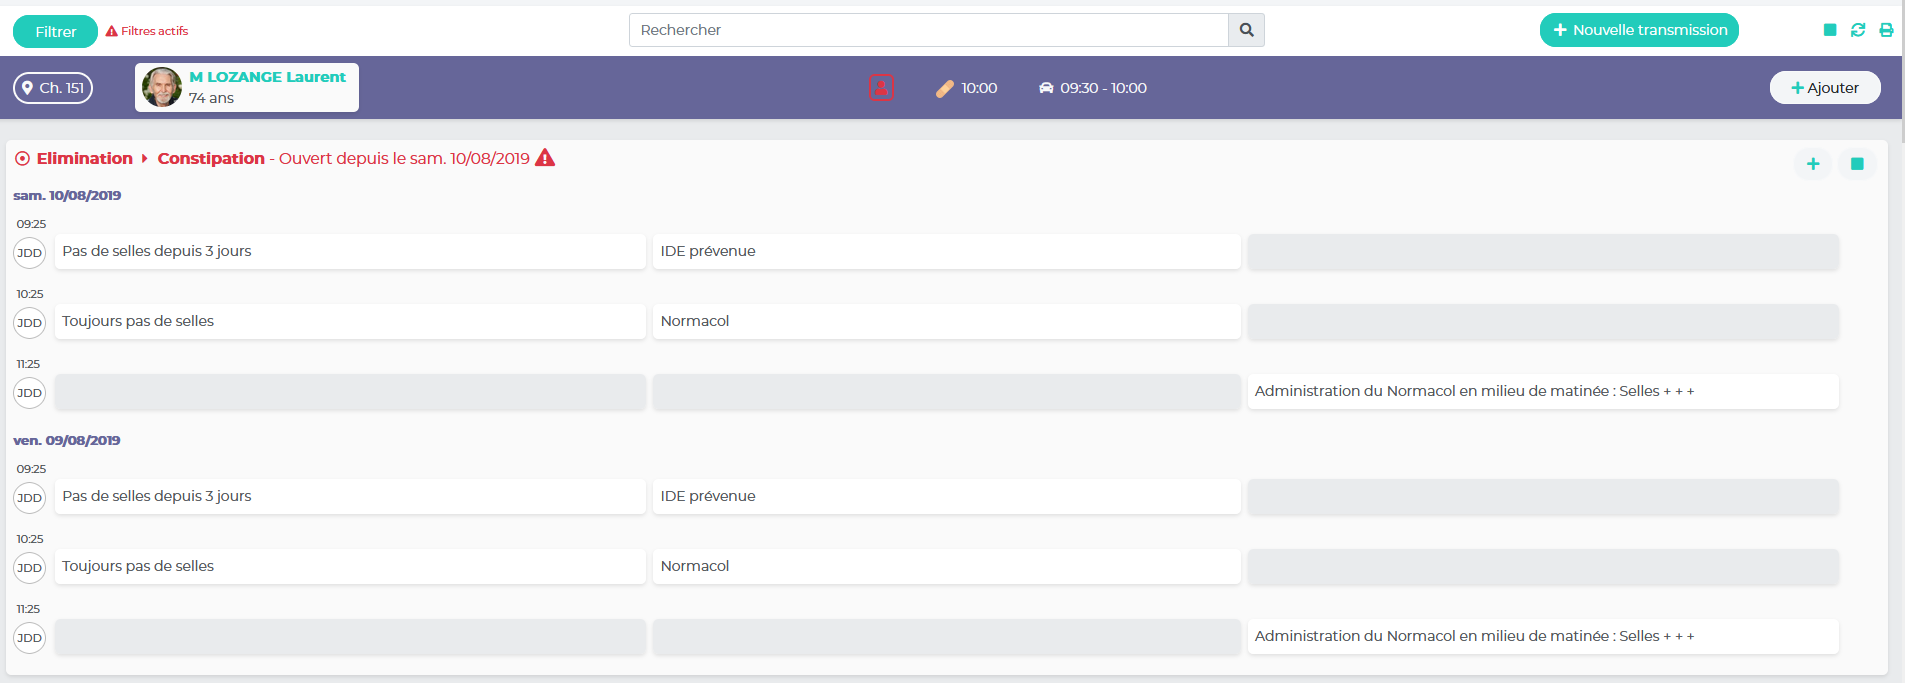The width and height of the screenshot is (1905, 683).
Task: Click the square icon in Constipation section
Action: coord(1857,164)
